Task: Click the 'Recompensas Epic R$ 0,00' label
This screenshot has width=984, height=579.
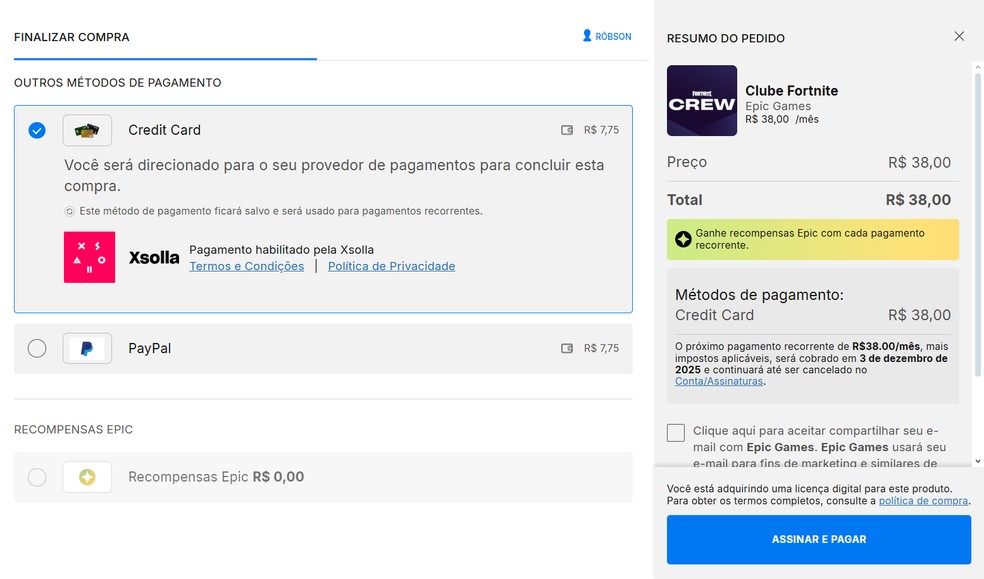Action: click(x=216, y=477)
